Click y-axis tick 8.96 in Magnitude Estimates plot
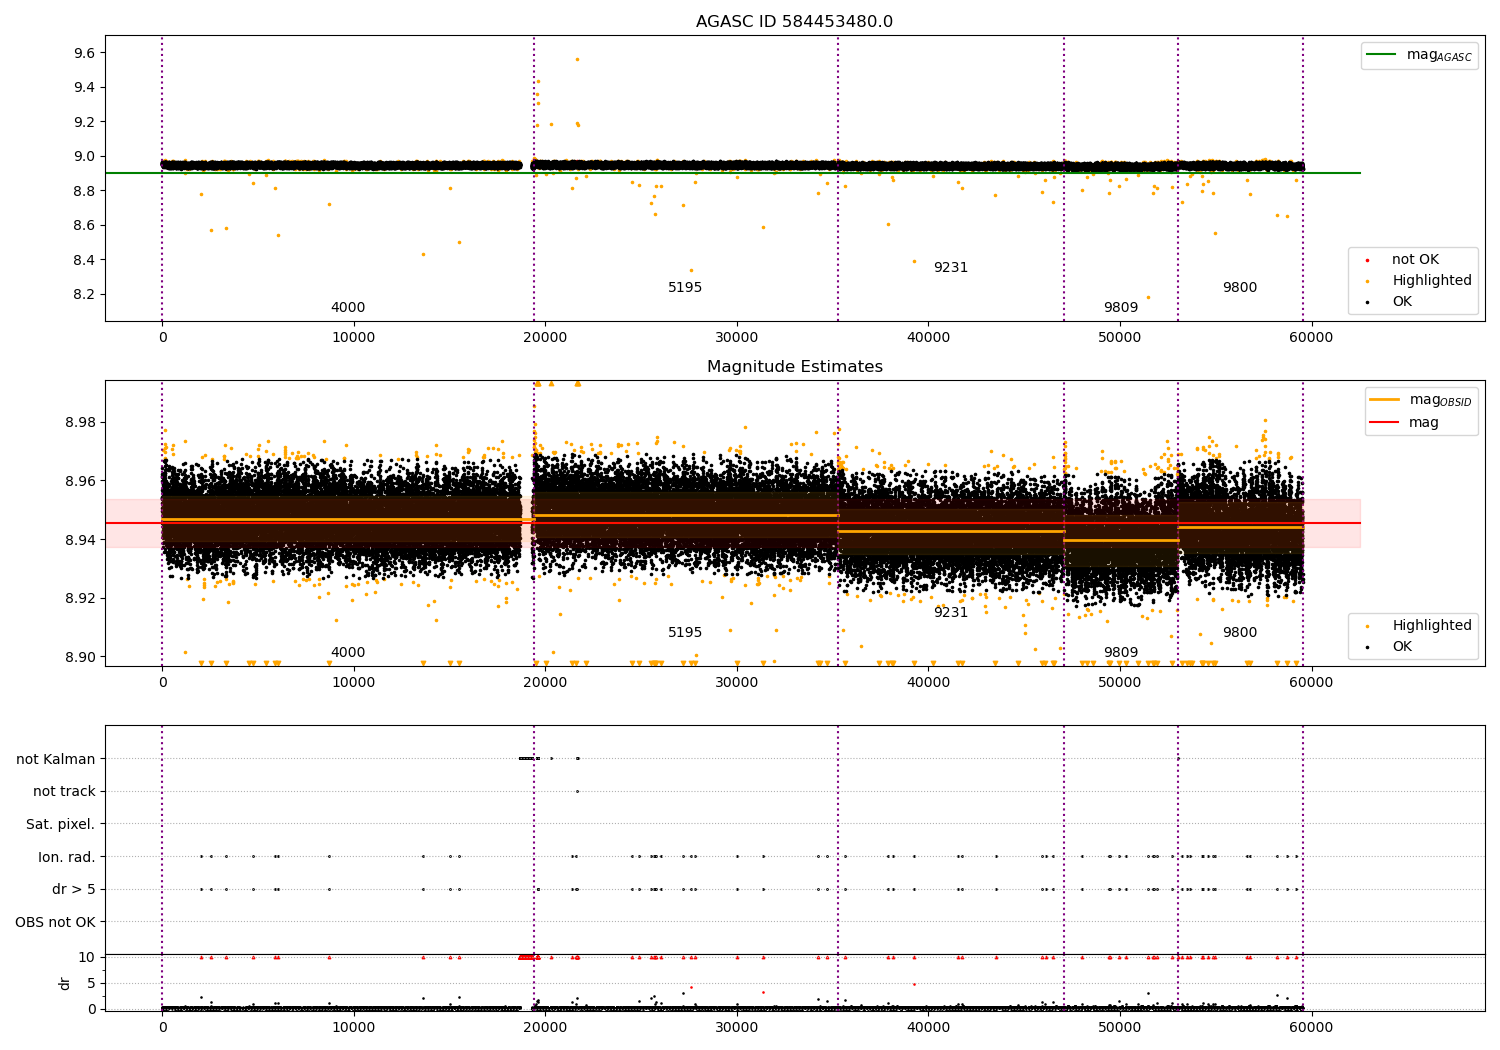The height and width of the screenshot is (1050, 1500). coord(80,482)
